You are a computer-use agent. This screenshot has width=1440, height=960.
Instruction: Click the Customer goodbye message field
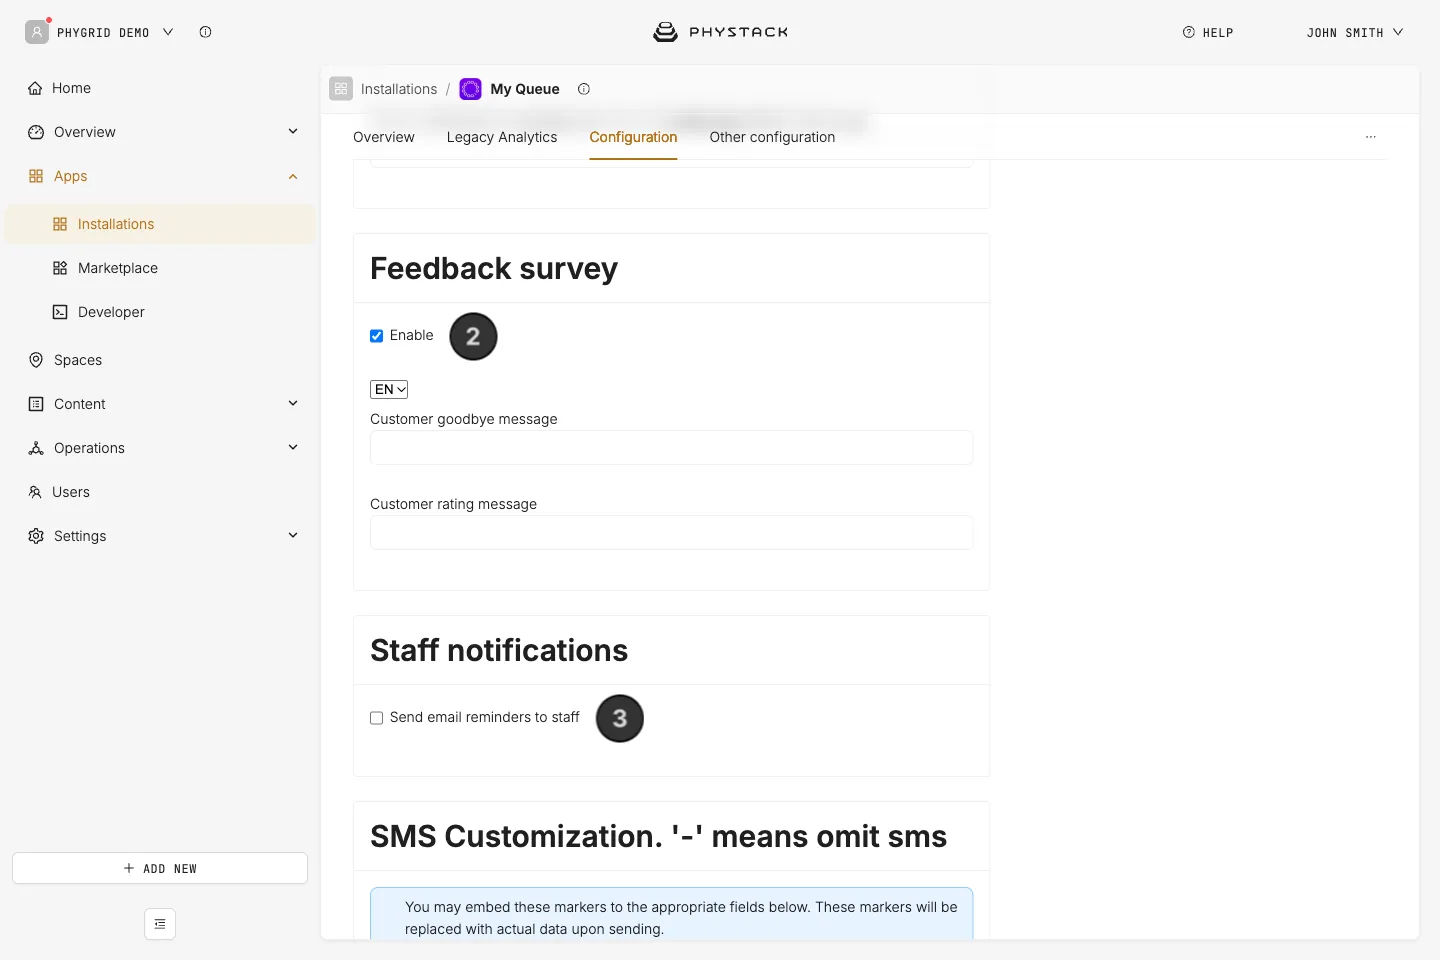671,447
